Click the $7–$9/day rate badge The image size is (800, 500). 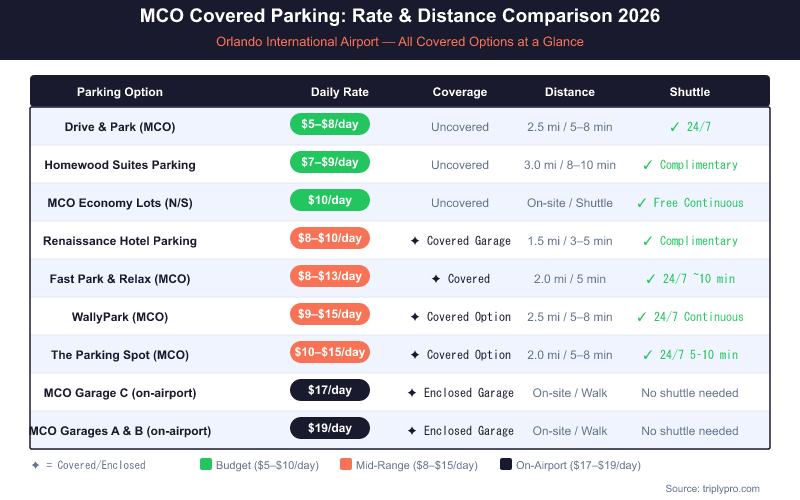pos(330,162)
